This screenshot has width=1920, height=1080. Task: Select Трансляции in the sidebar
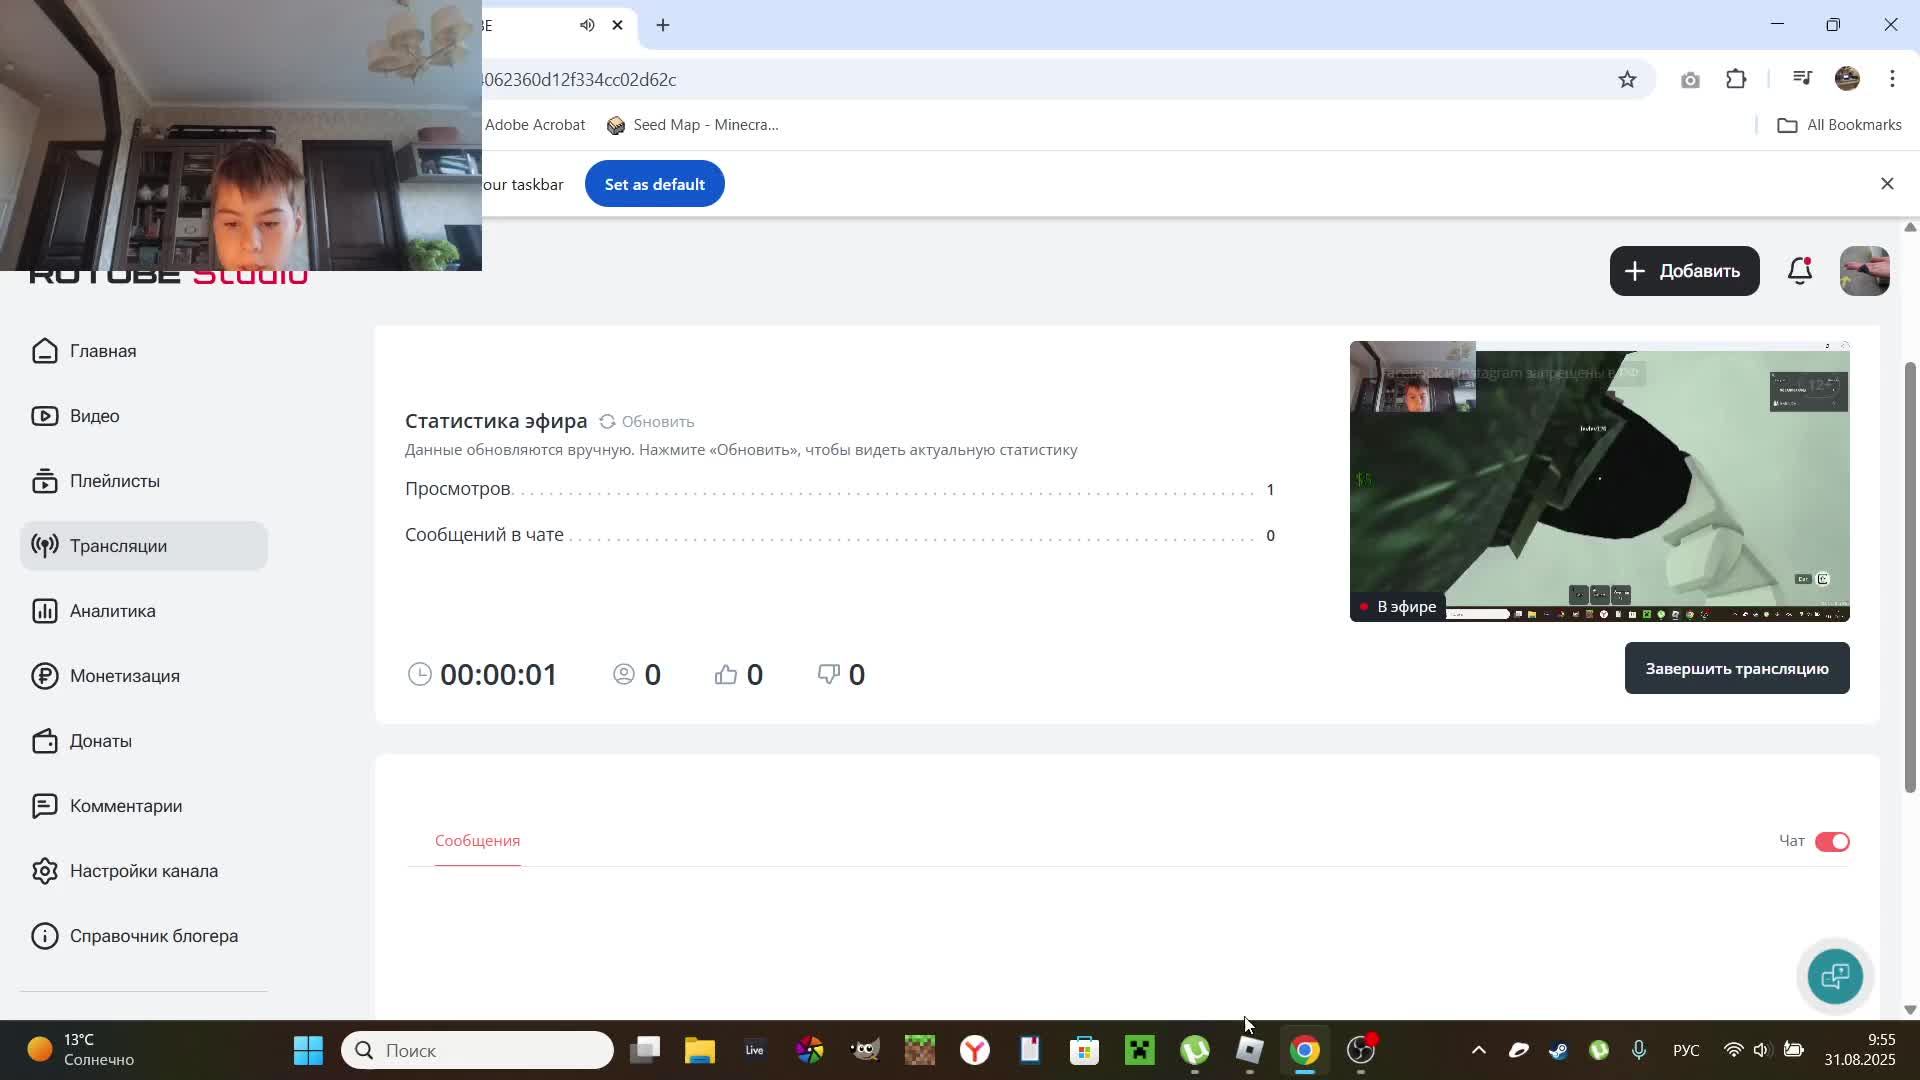[144, 546]
